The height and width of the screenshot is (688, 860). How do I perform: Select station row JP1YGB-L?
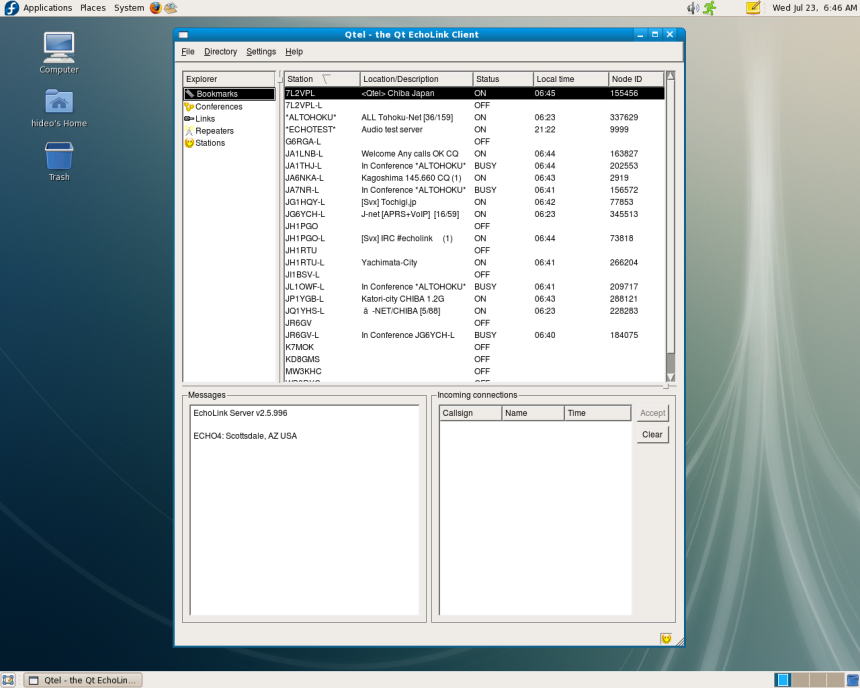474,298
